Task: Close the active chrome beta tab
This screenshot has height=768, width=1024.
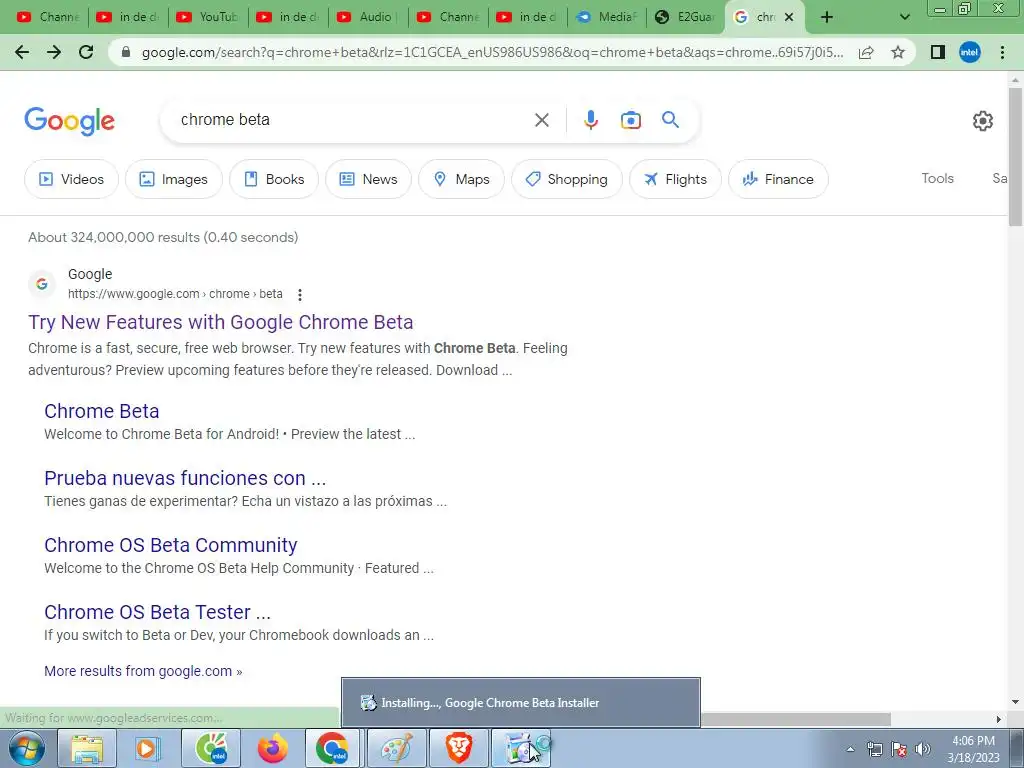Action: pyautogui.click(x=789, y=17)
